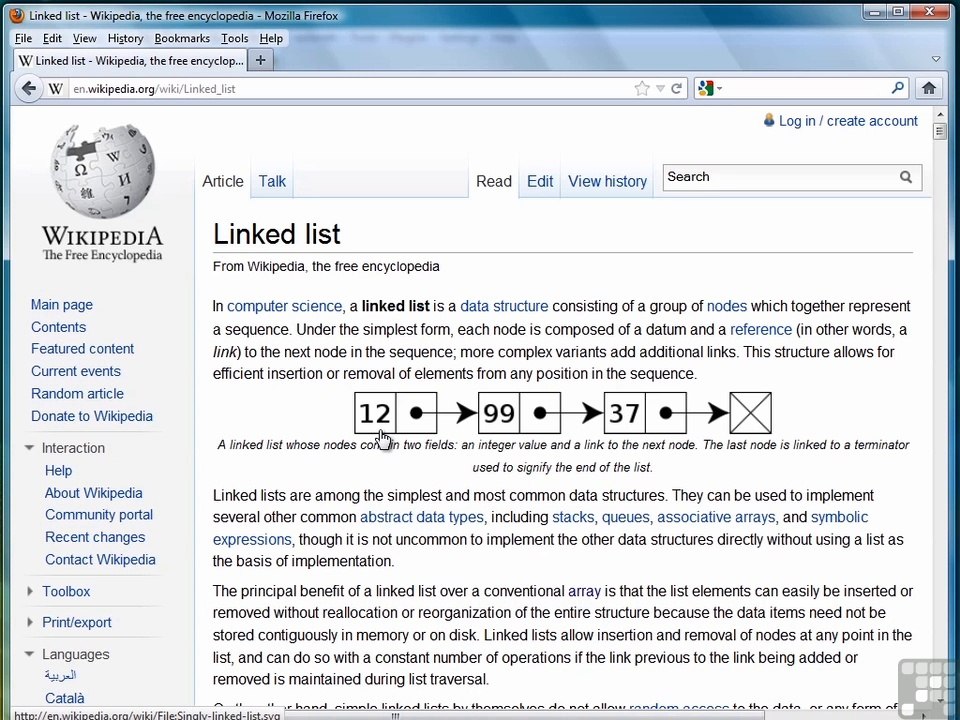
Task: Open the History menu
Action: pos(126,39)
